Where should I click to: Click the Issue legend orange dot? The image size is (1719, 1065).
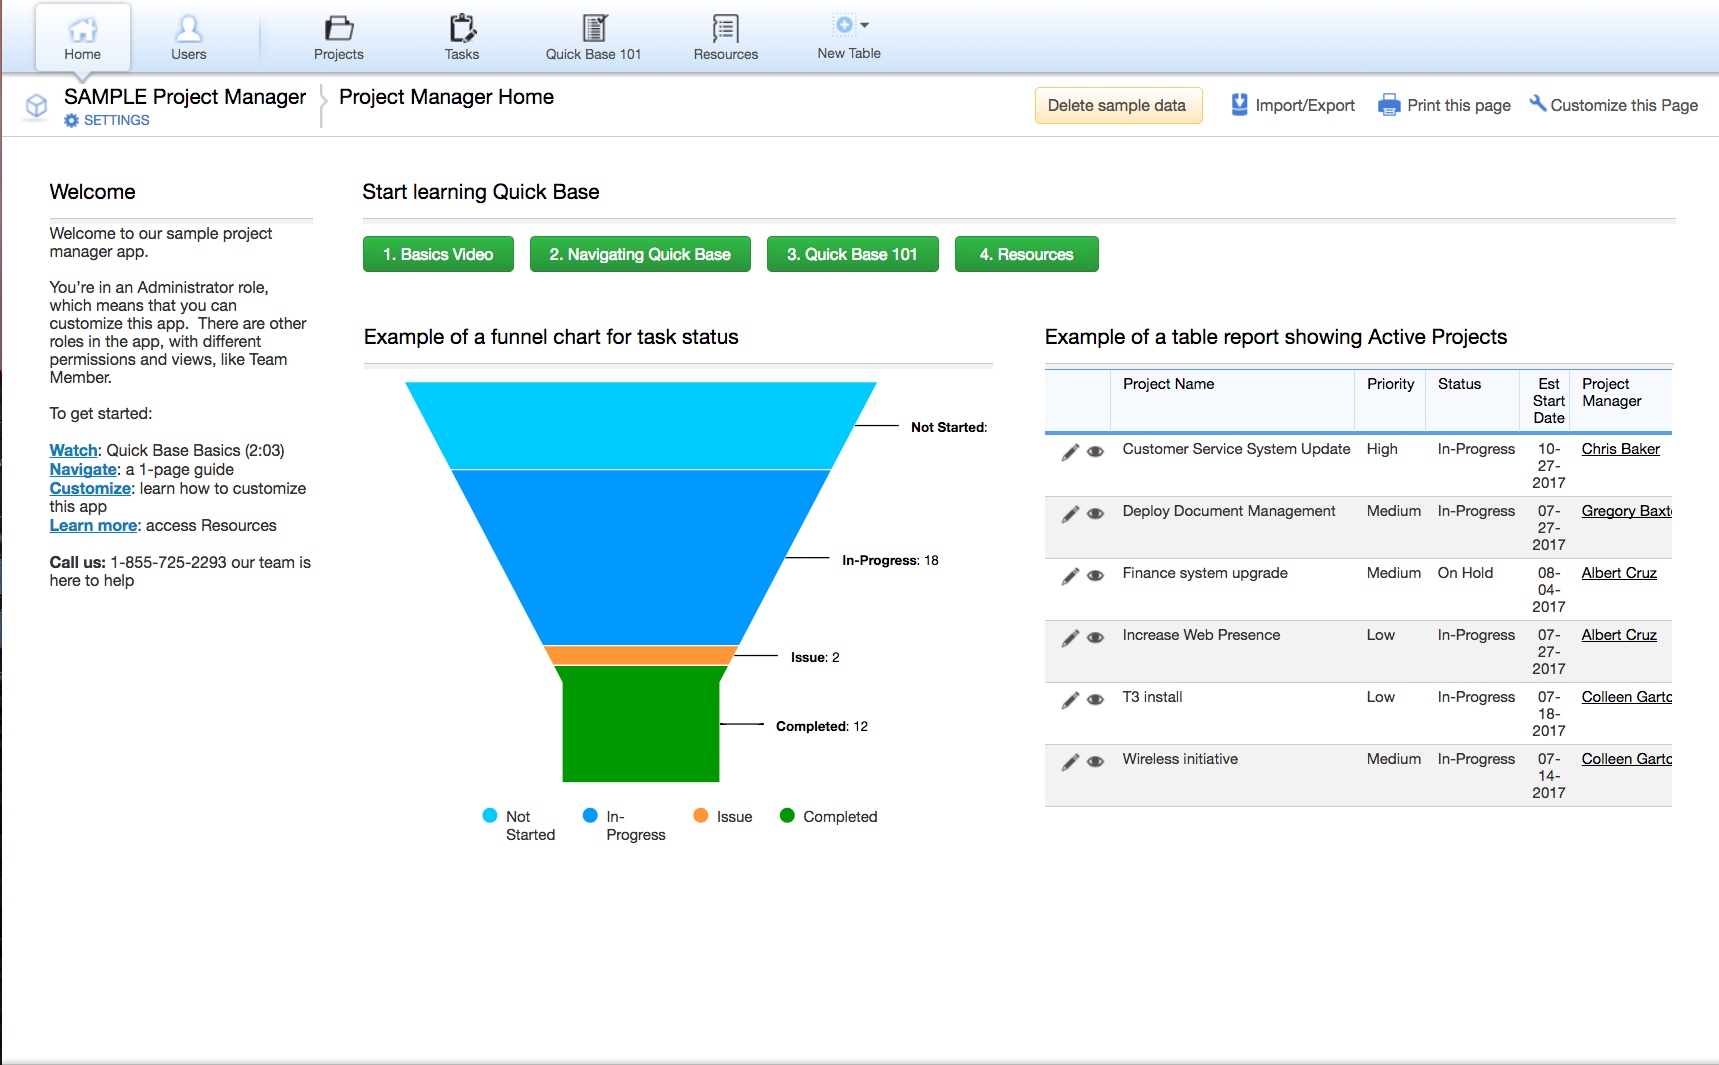pyautogui.click(x=701, y=816)
